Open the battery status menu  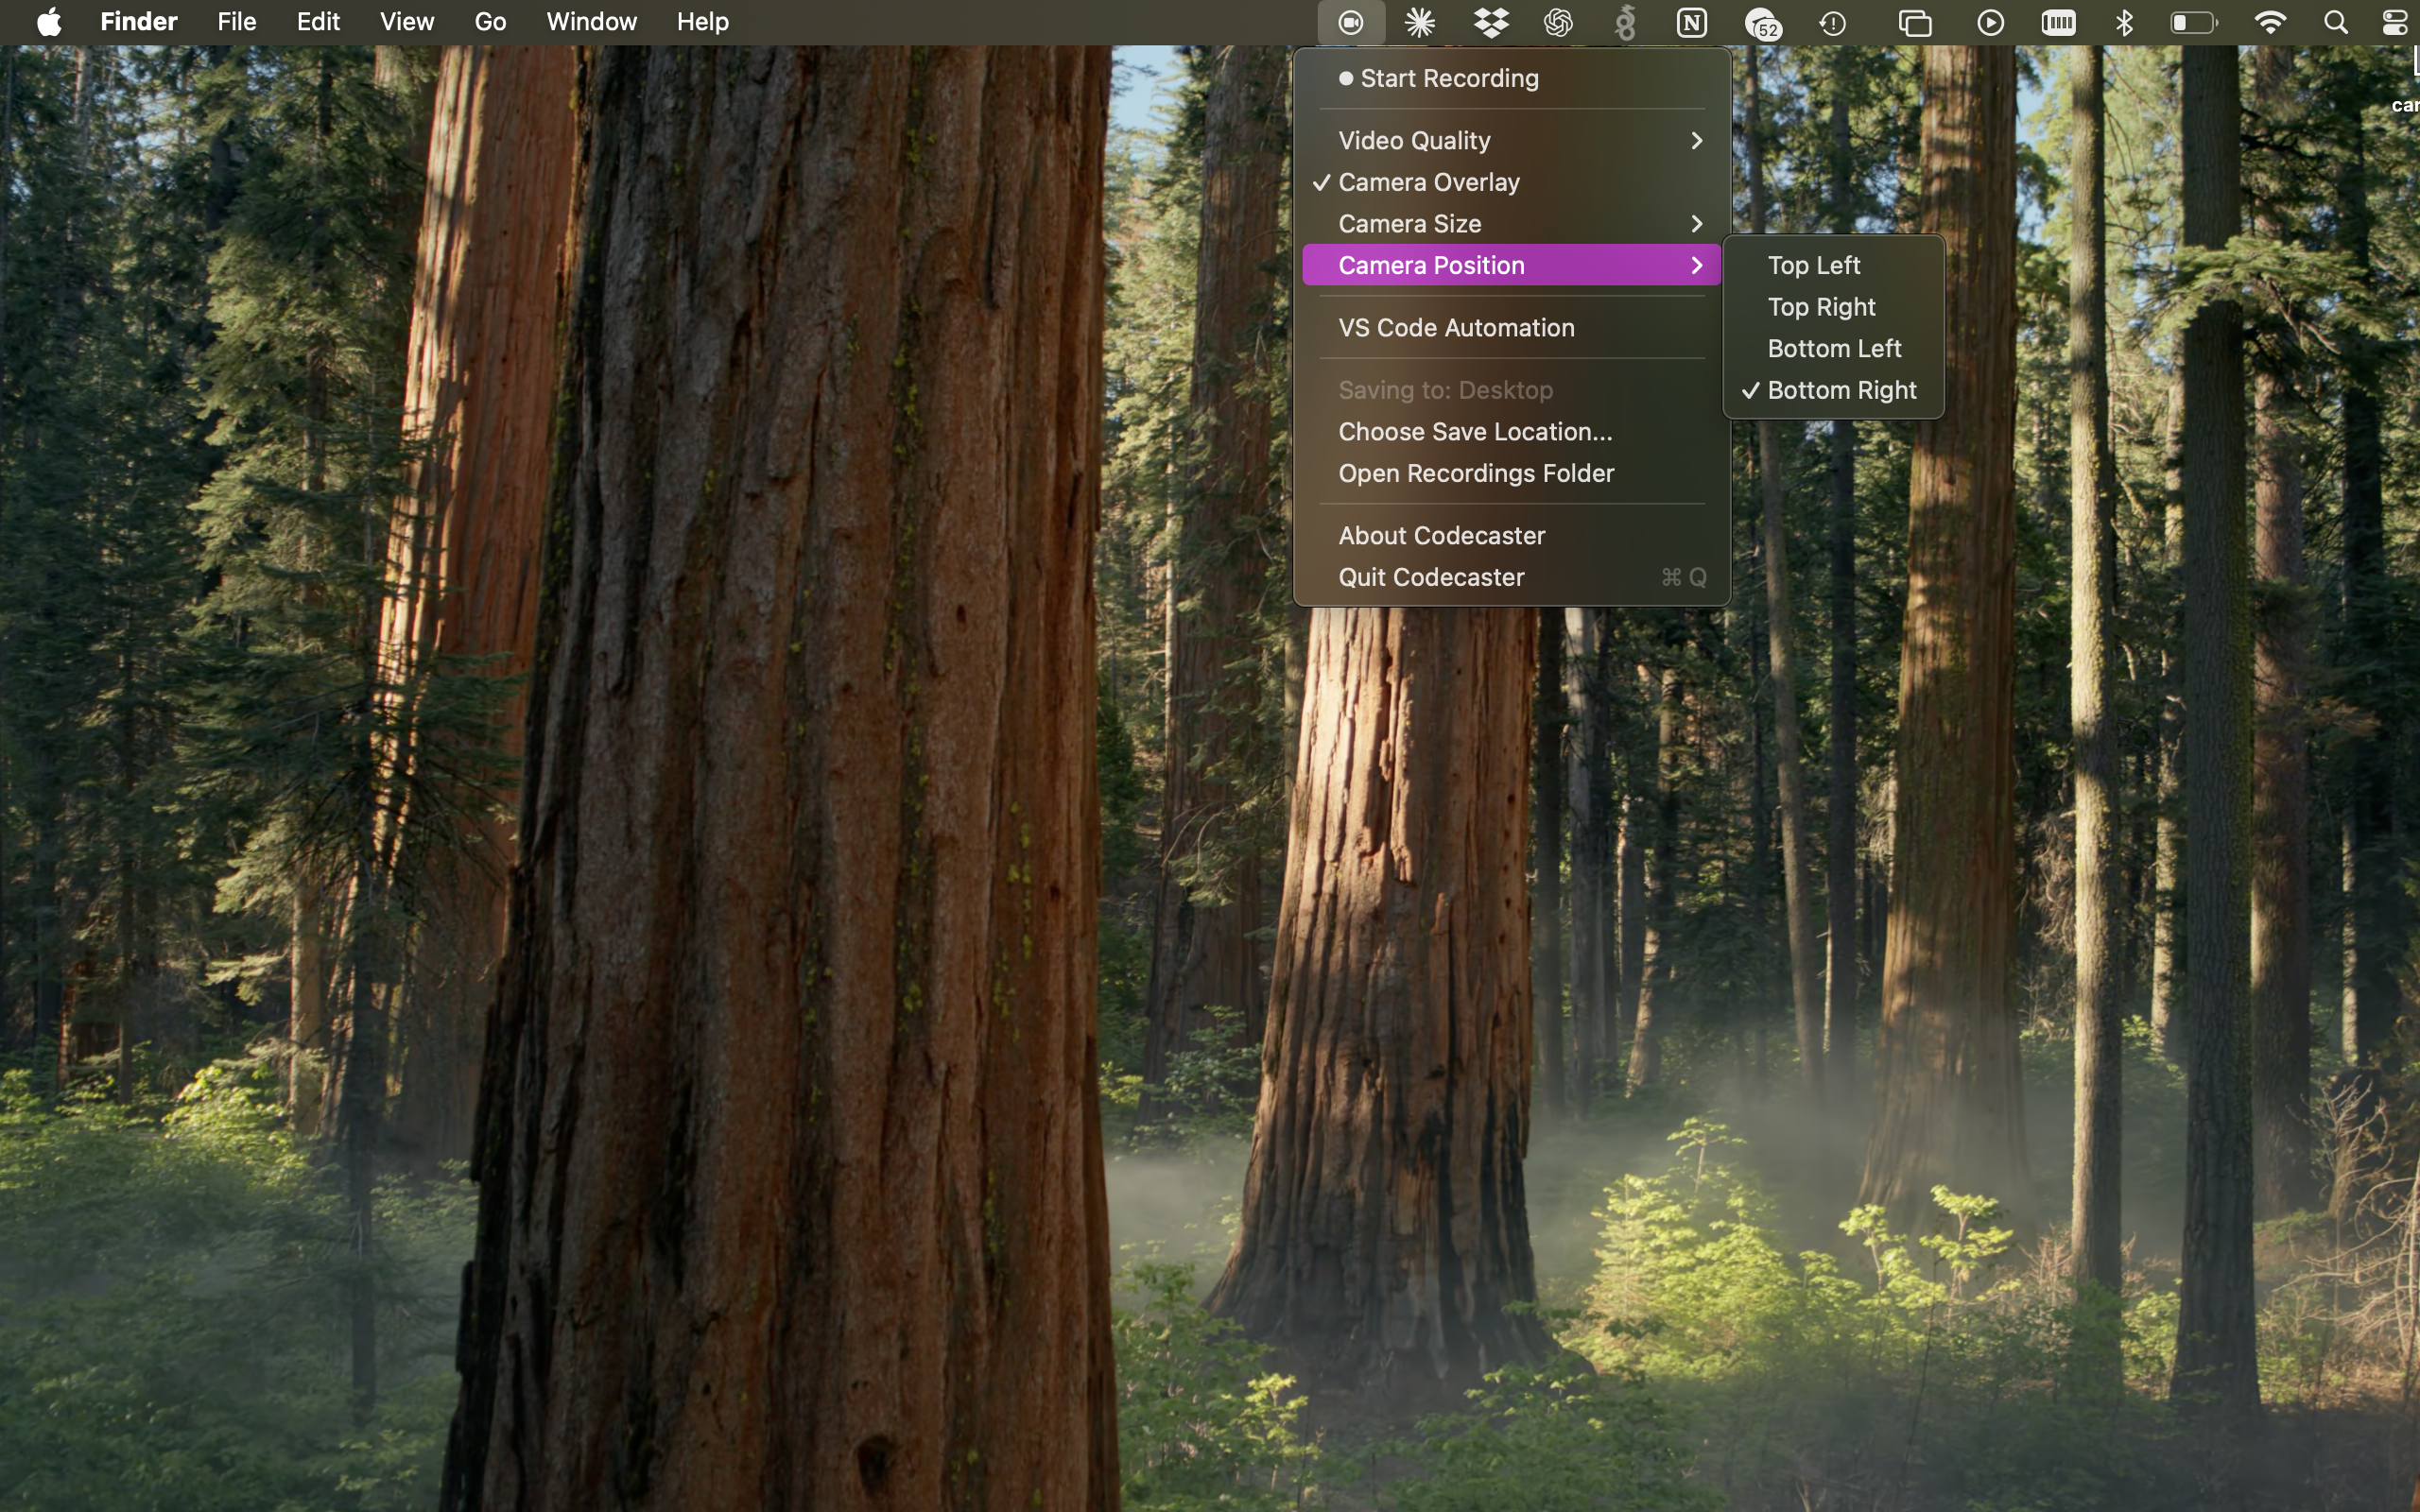[x=2194, y=22]
